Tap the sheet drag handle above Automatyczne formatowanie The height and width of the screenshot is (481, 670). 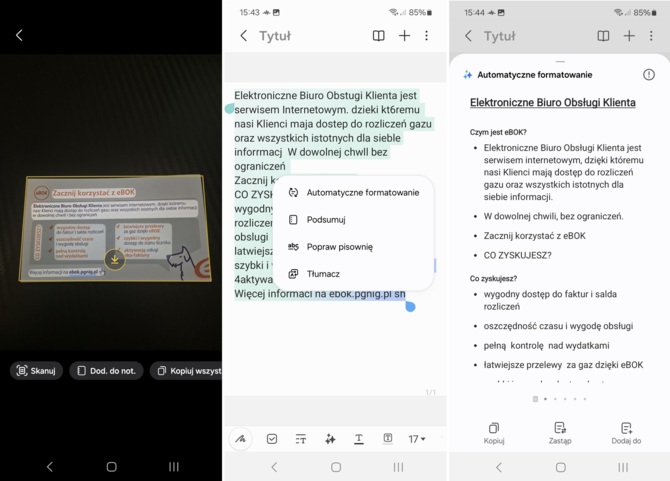(x=560, y=62)
